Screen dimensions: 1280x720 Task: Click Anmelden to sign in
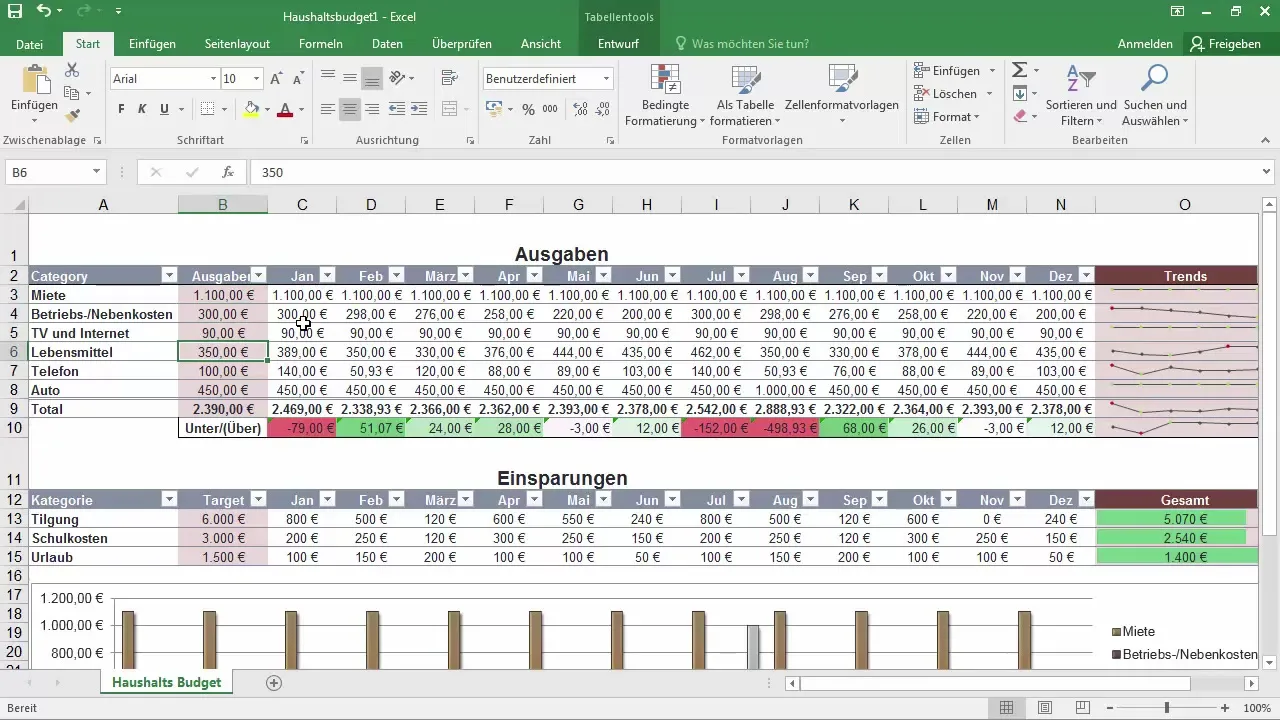[1145, 44]
